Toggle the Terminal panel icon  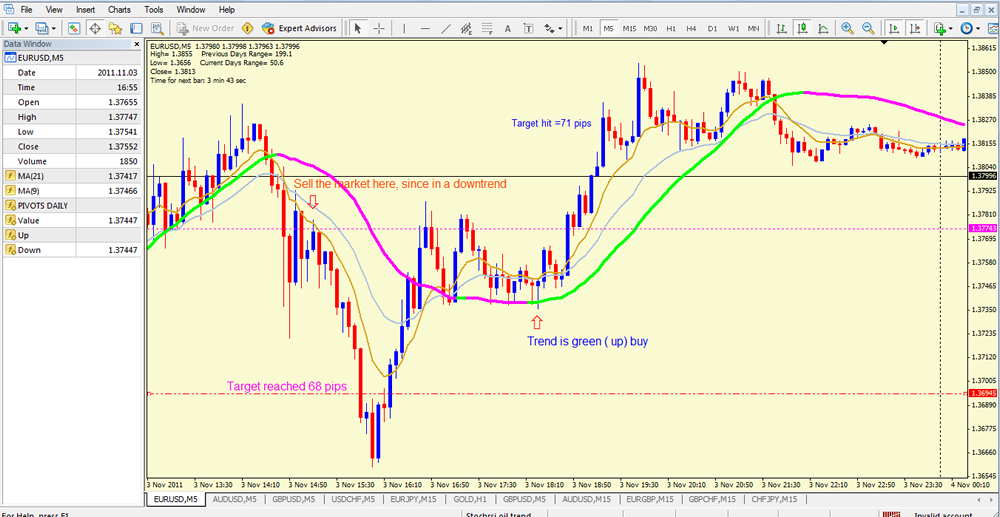click(x=136, y=28)
